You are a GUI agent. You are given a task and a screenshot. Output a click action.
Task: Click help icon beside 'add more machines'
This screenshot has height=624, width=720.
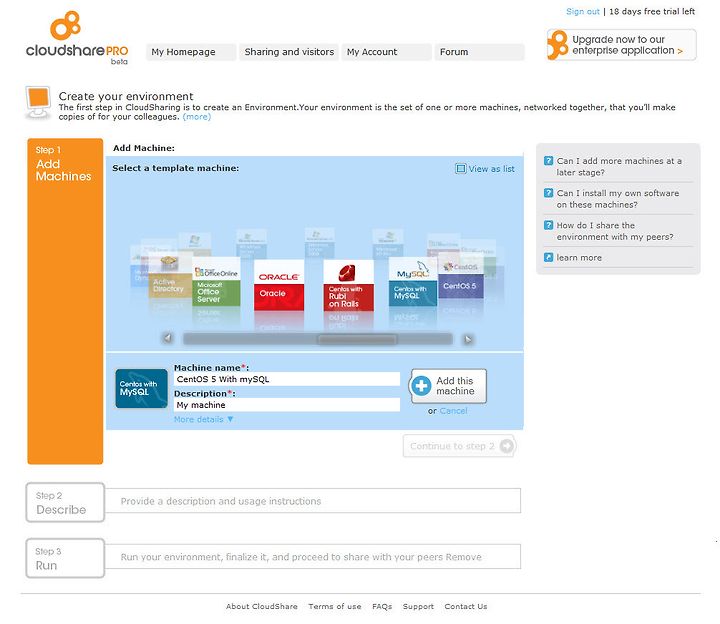(x=548, y=161)
